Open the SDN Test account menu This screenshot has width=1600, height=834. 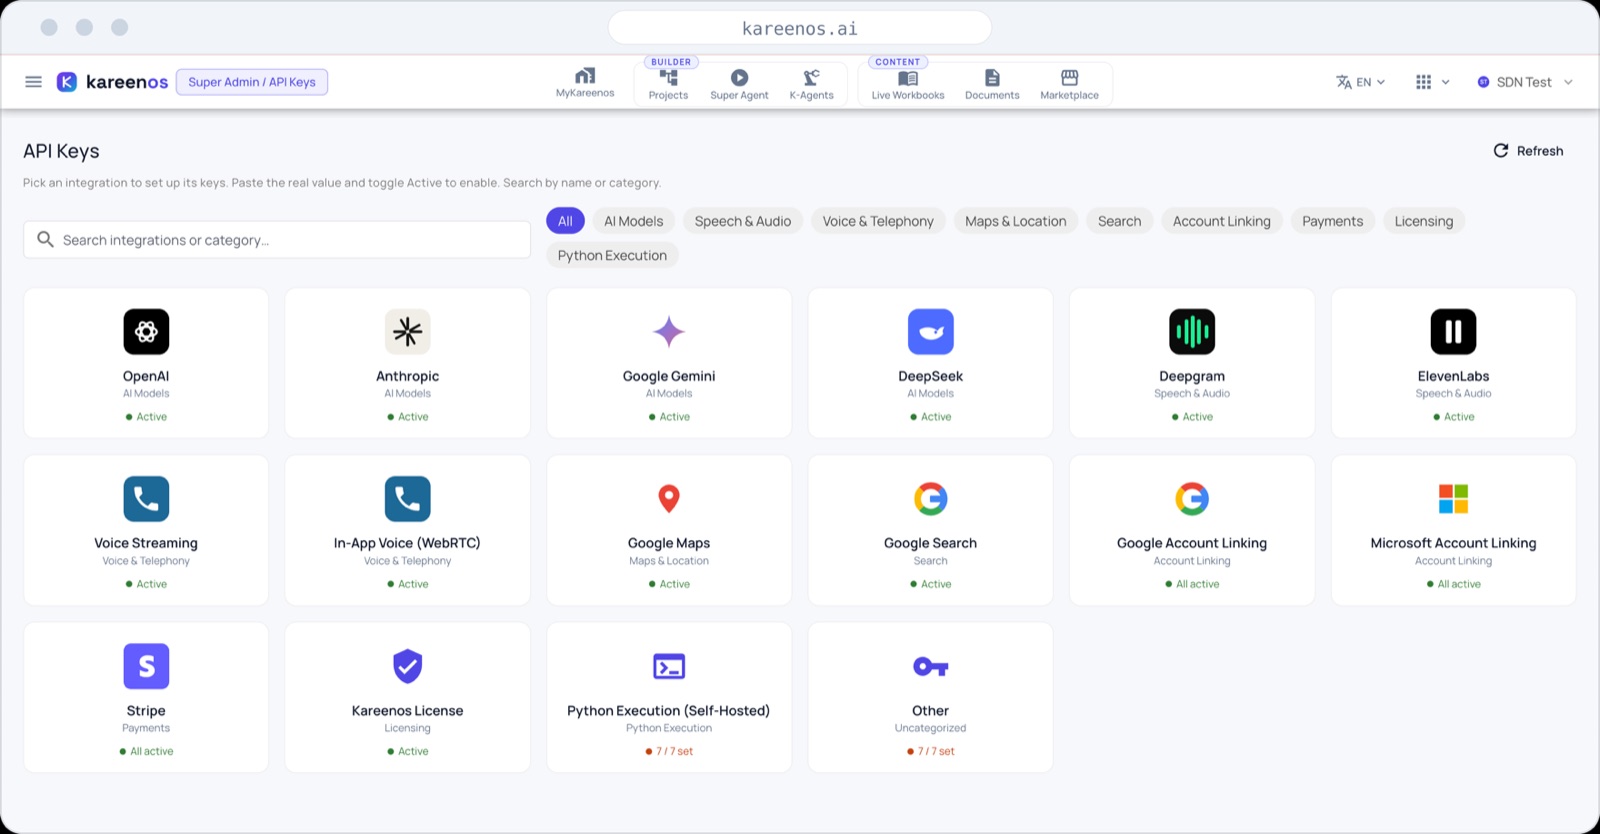click(x=1525, y=82)
